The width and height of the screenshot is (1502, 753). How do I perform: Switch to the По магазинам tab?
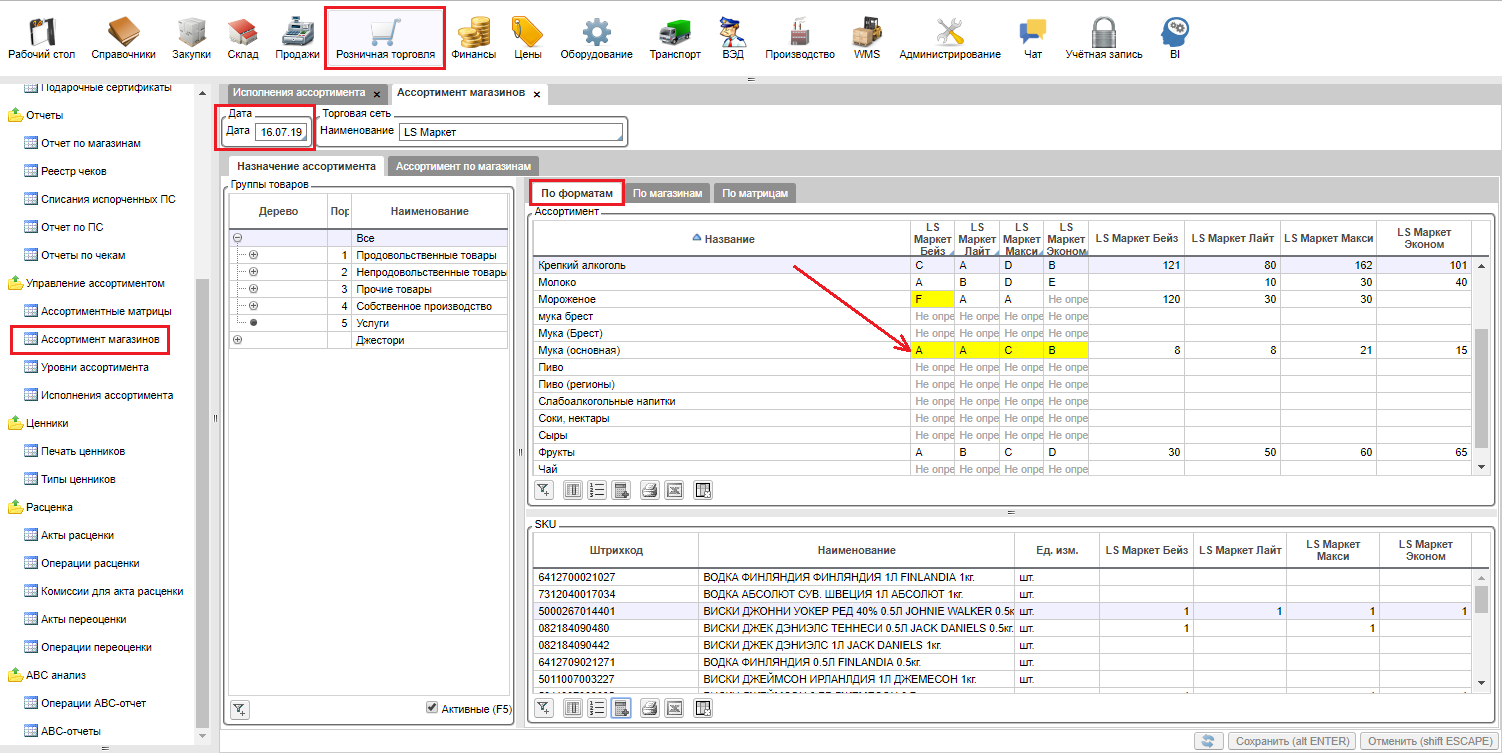coord(668,193)
